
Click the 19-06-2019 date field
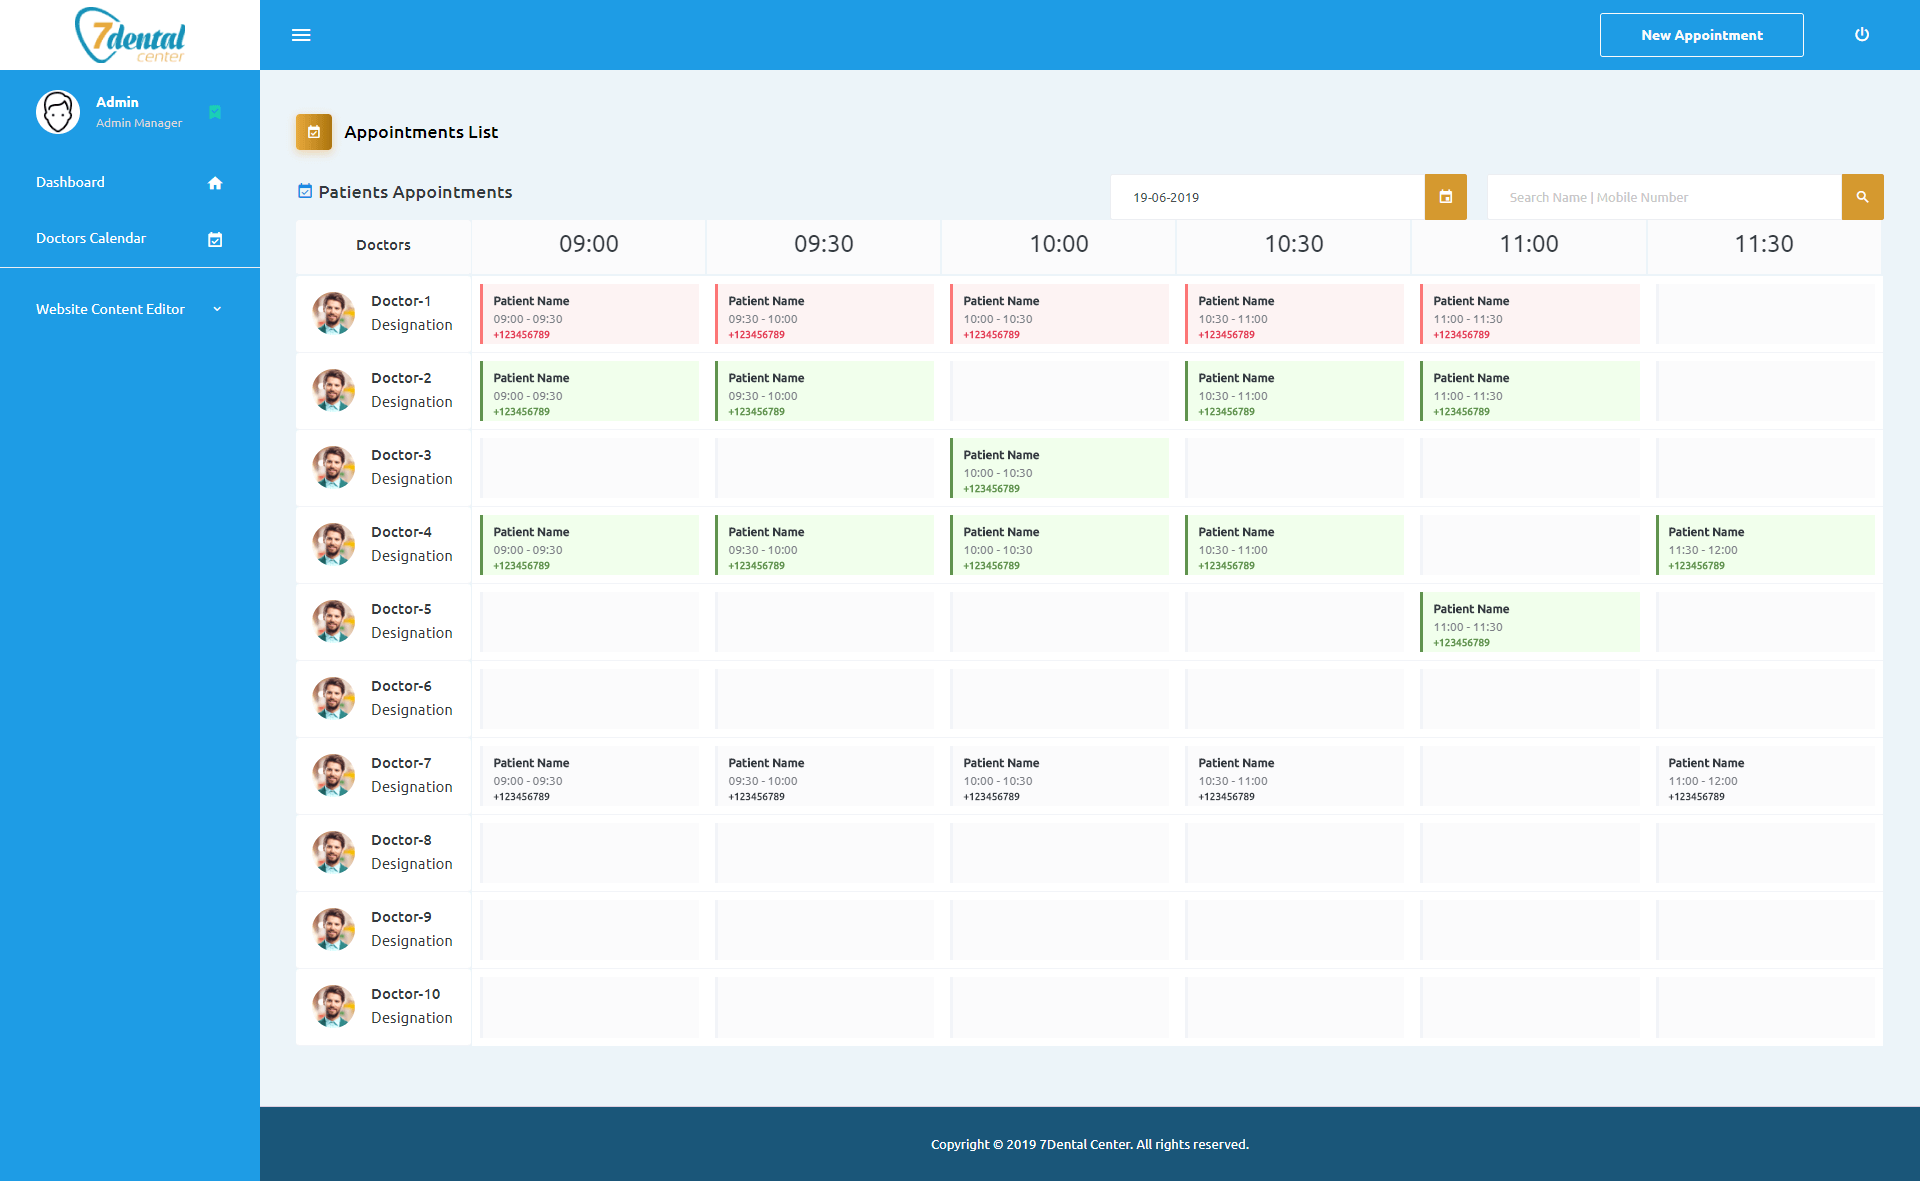point(1266,197)
